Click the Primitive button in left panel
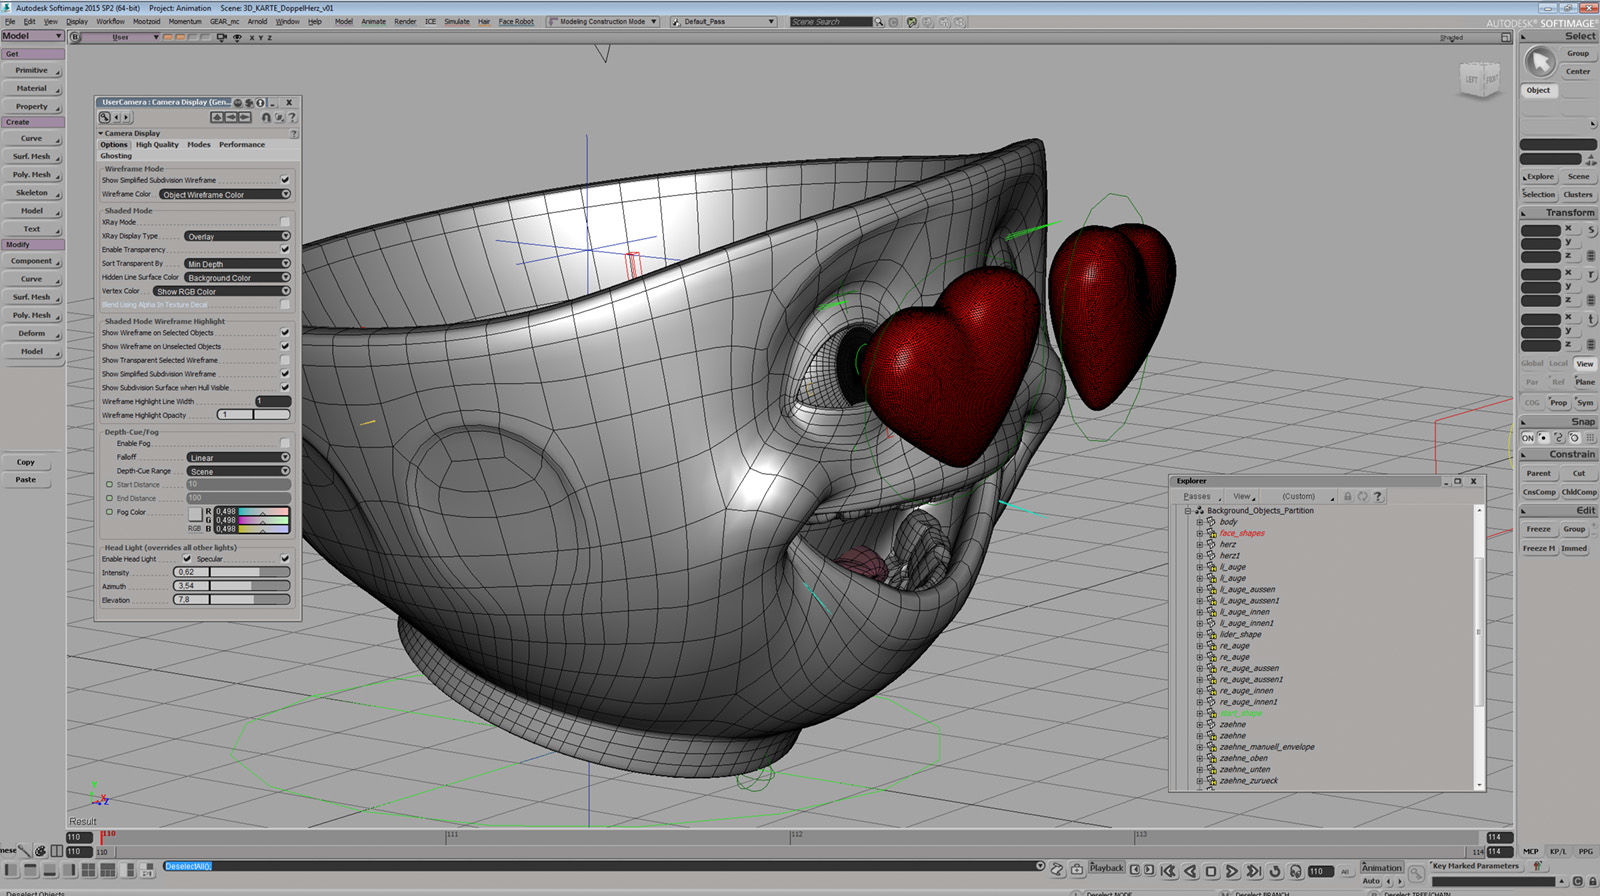This screenshot has height=896, width=1600. pos(32,70)
